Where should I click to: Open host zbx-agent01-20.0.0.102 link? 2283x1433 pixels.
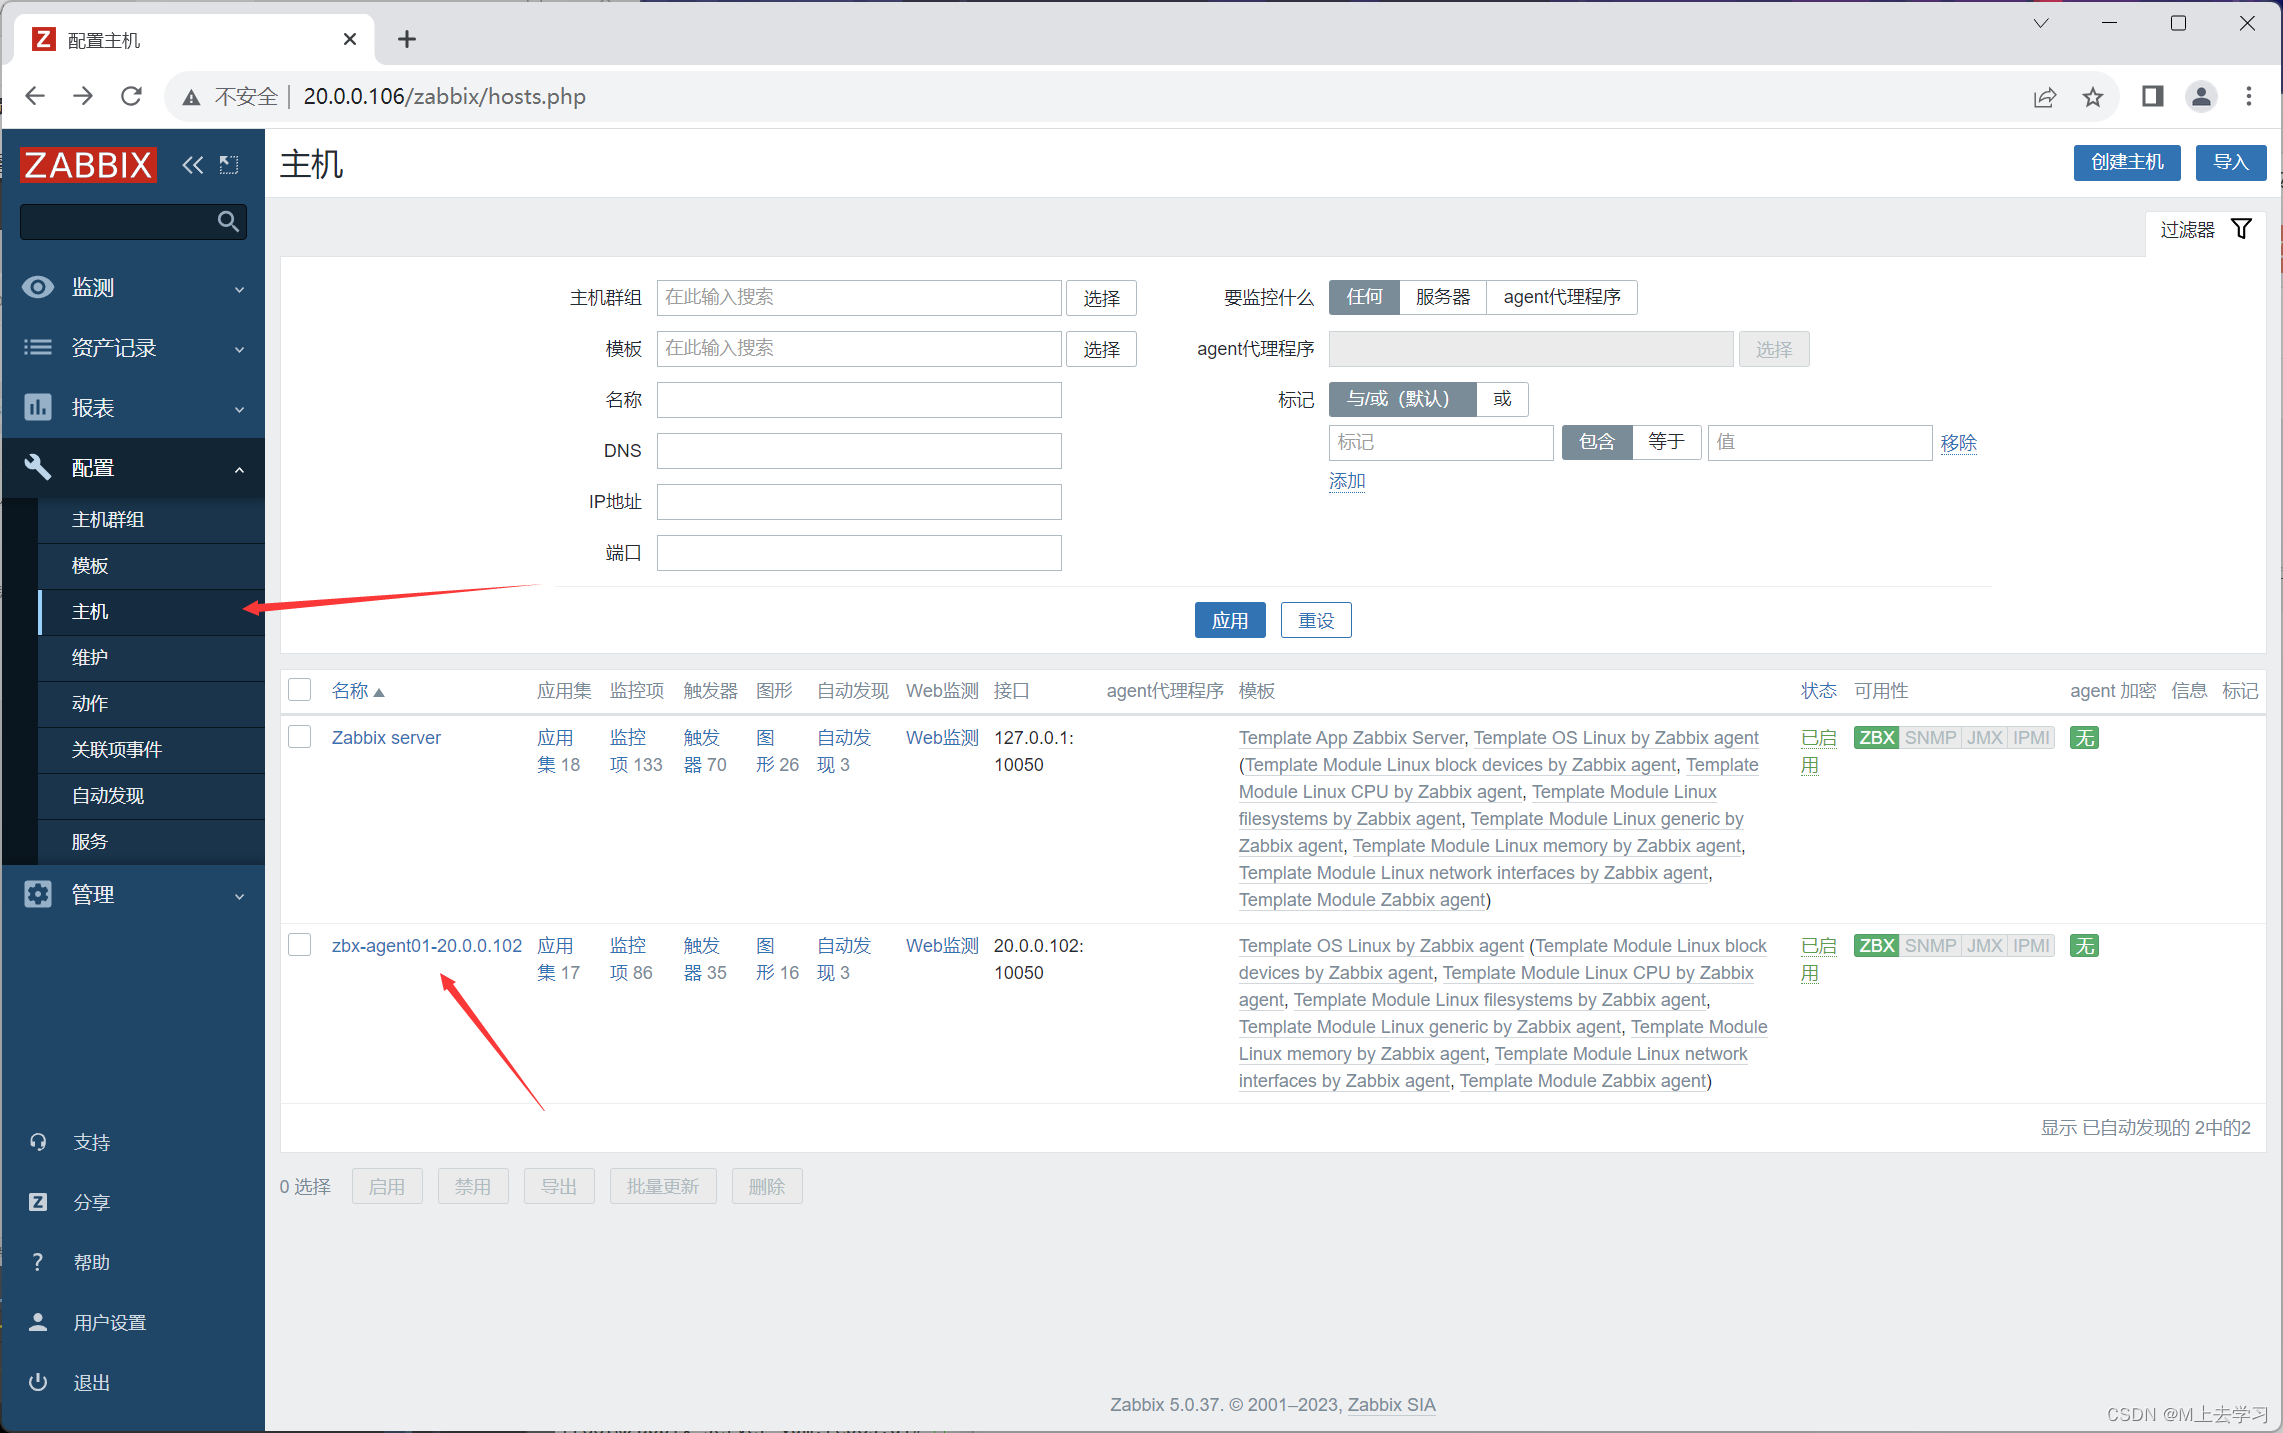point(427,946)
